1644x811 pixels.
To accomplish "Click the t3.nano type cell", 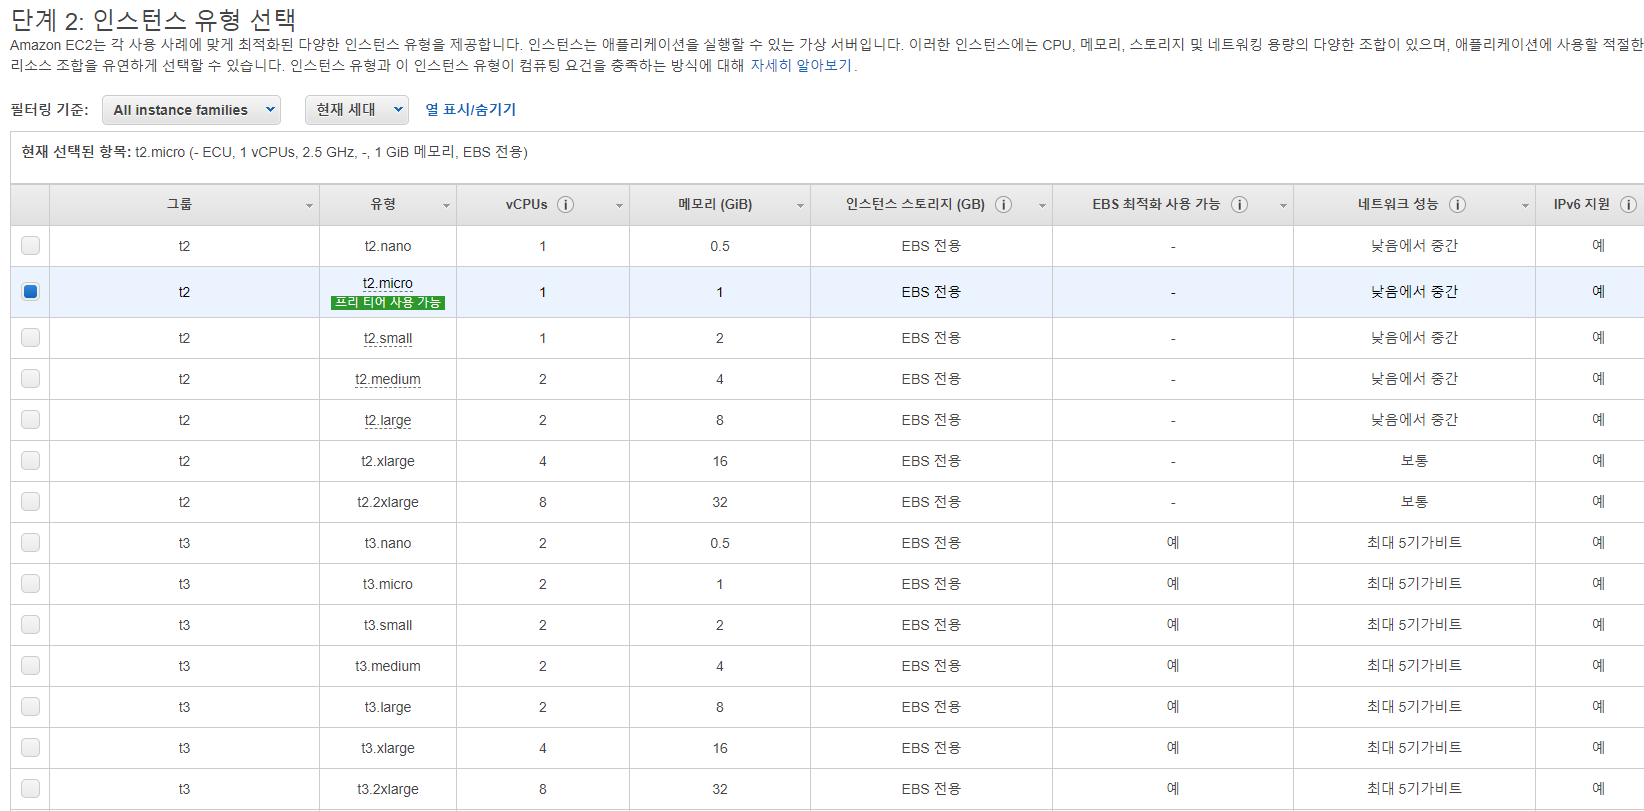I will point(388,543).
